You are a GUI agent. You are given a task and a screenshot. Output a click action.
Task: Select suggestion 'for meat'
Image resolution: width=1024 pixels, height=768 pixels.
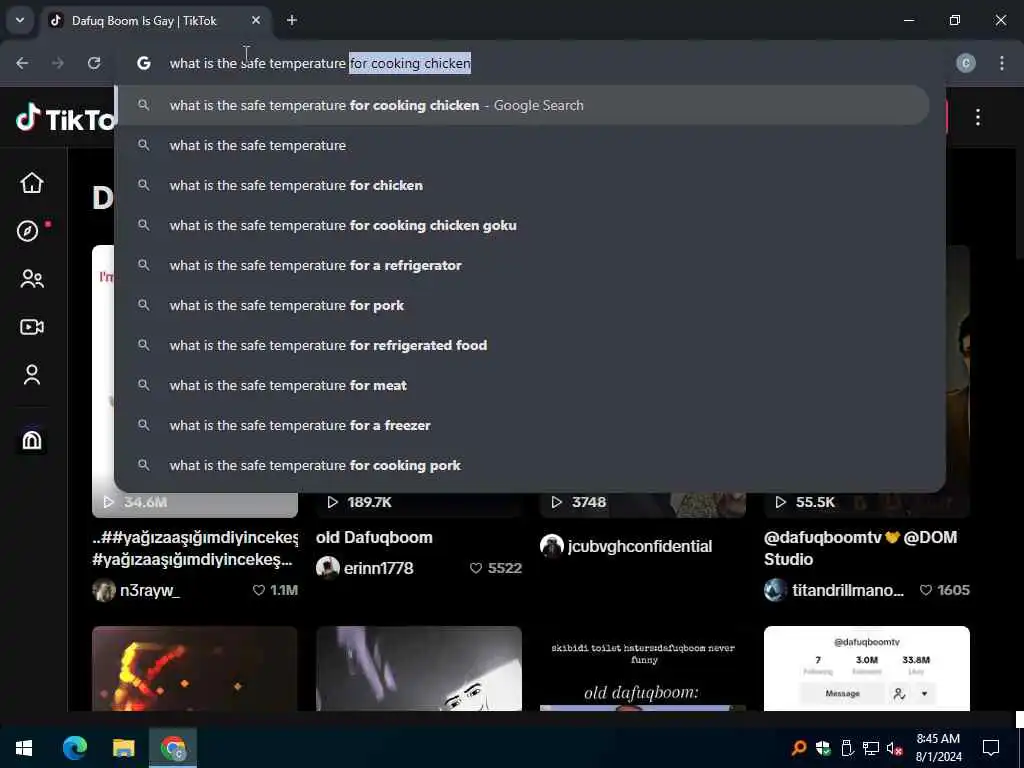point(522,385)
